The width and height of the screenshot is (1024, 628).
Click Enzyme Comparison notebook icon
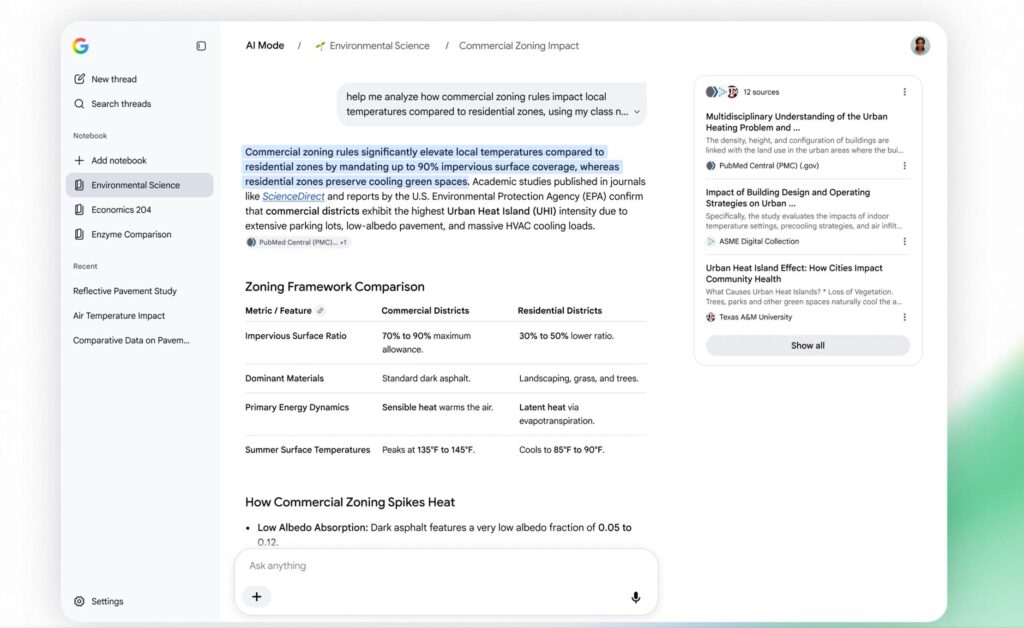click(x=79, y=234)
